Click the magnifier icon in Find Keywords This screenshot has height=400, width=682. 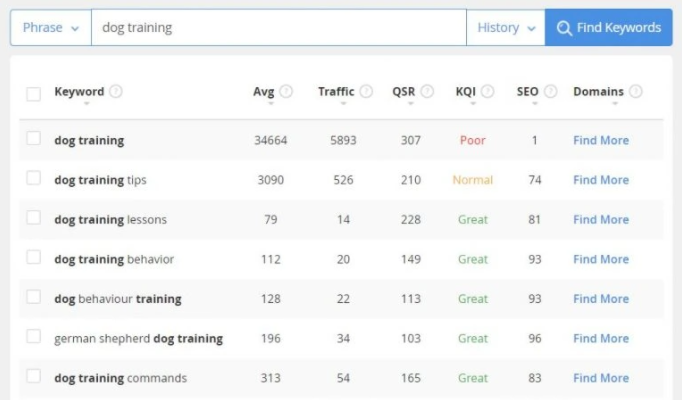point(564,28)
